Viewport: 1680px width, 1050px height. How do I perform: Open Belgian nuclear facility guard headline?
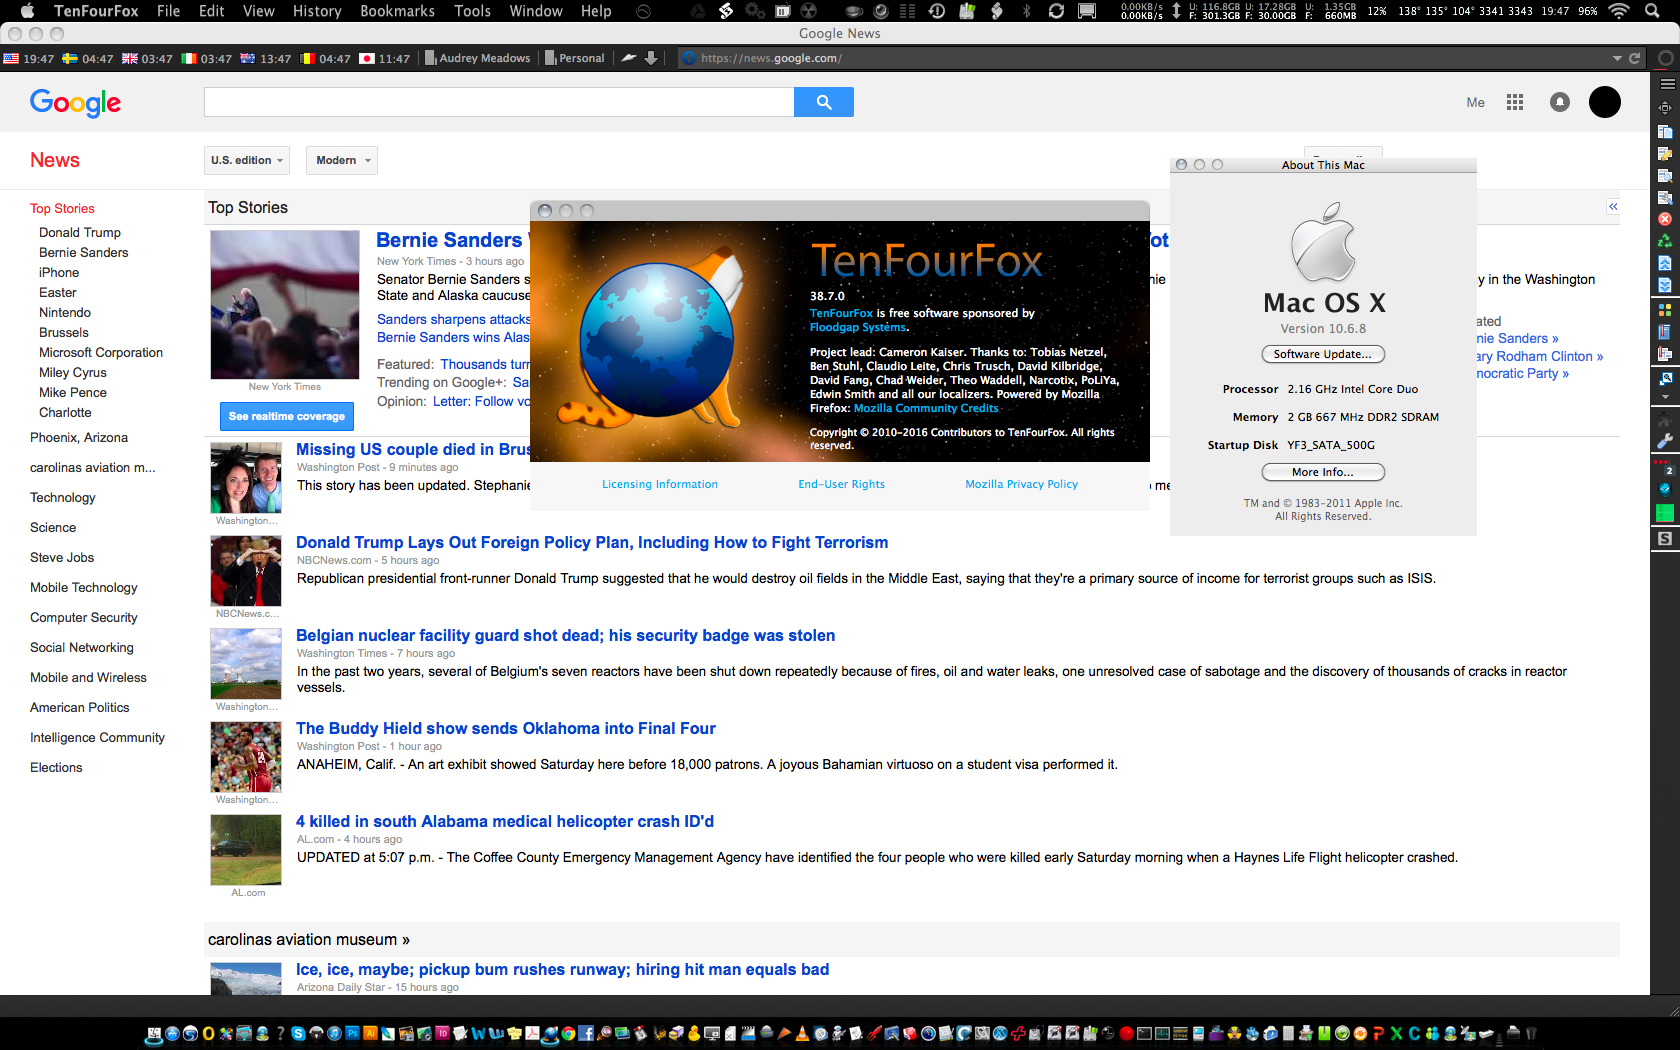click(x=565, y=635)
